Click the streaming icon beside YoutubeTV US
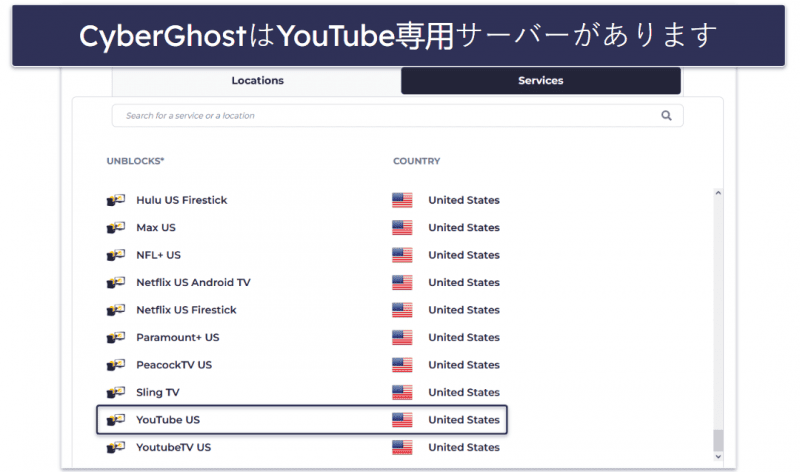The width and height of the screenshot is (800, 472). pyautogui.click(x=116, y=448)
